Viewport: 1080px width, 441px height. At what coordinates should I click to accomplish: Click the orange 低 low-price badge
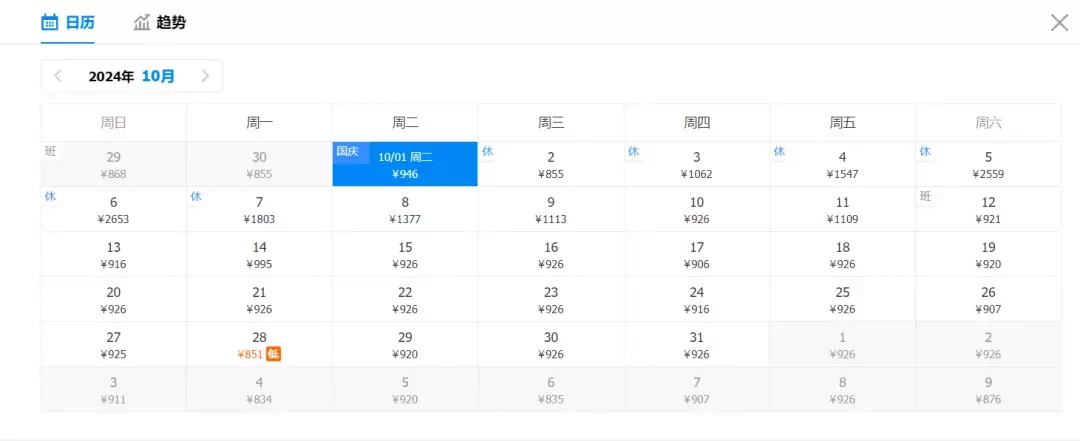[x=273, y=354]
